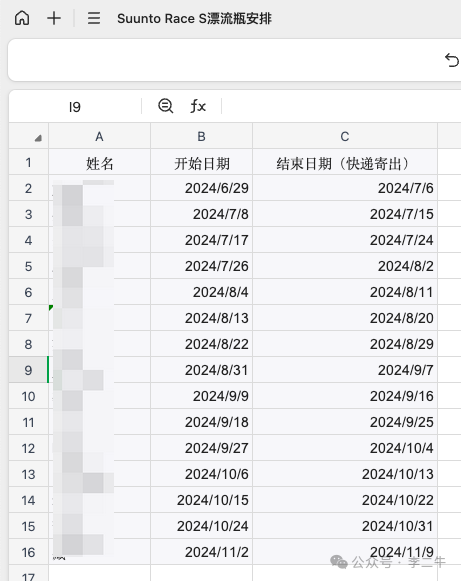Click document title Suunto Race S漂流瓶安排
Image resolution: width=461 pixels, height=581 pixels.
pos(194,18)
